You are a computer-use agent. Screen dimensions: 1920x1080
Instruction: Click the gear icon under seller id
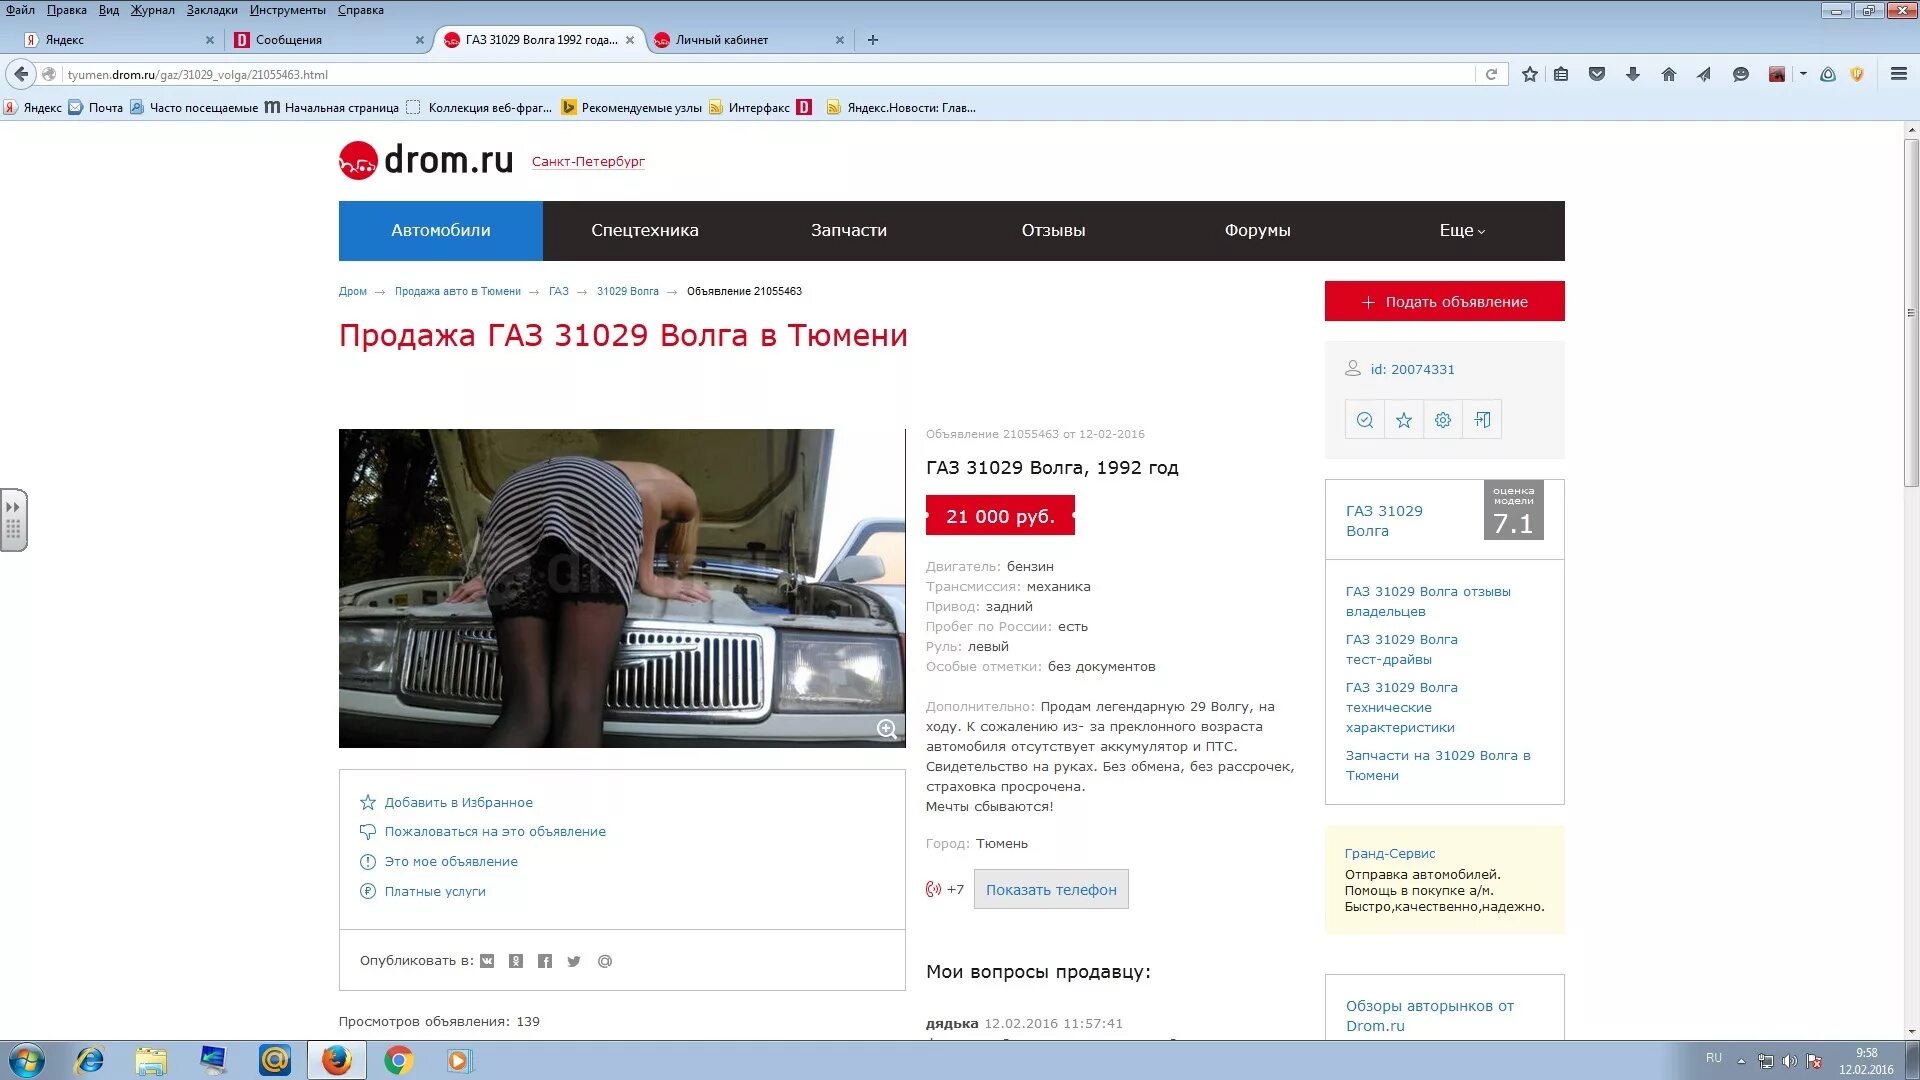click(1443, 420)
